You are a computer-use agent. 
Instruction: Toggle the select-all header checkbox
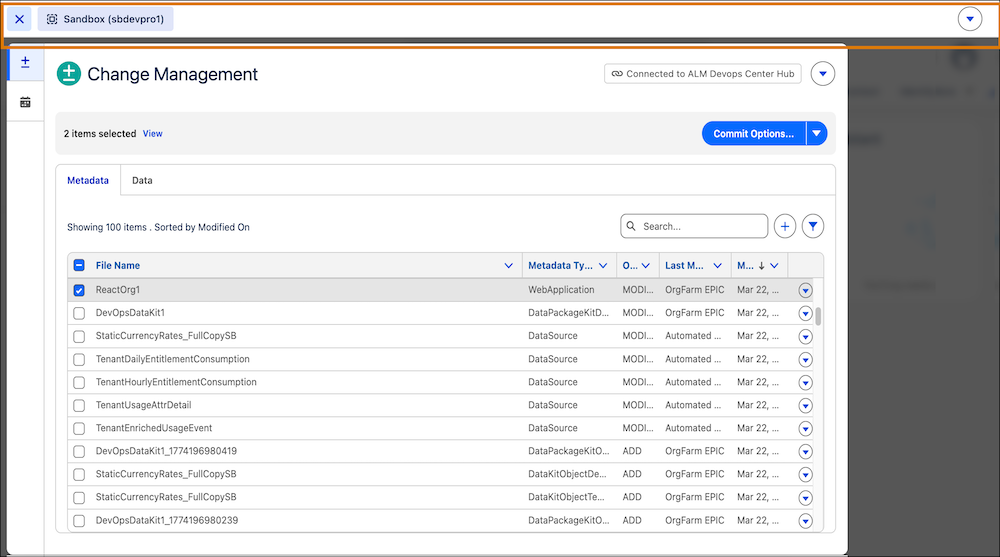click(79, 265)
